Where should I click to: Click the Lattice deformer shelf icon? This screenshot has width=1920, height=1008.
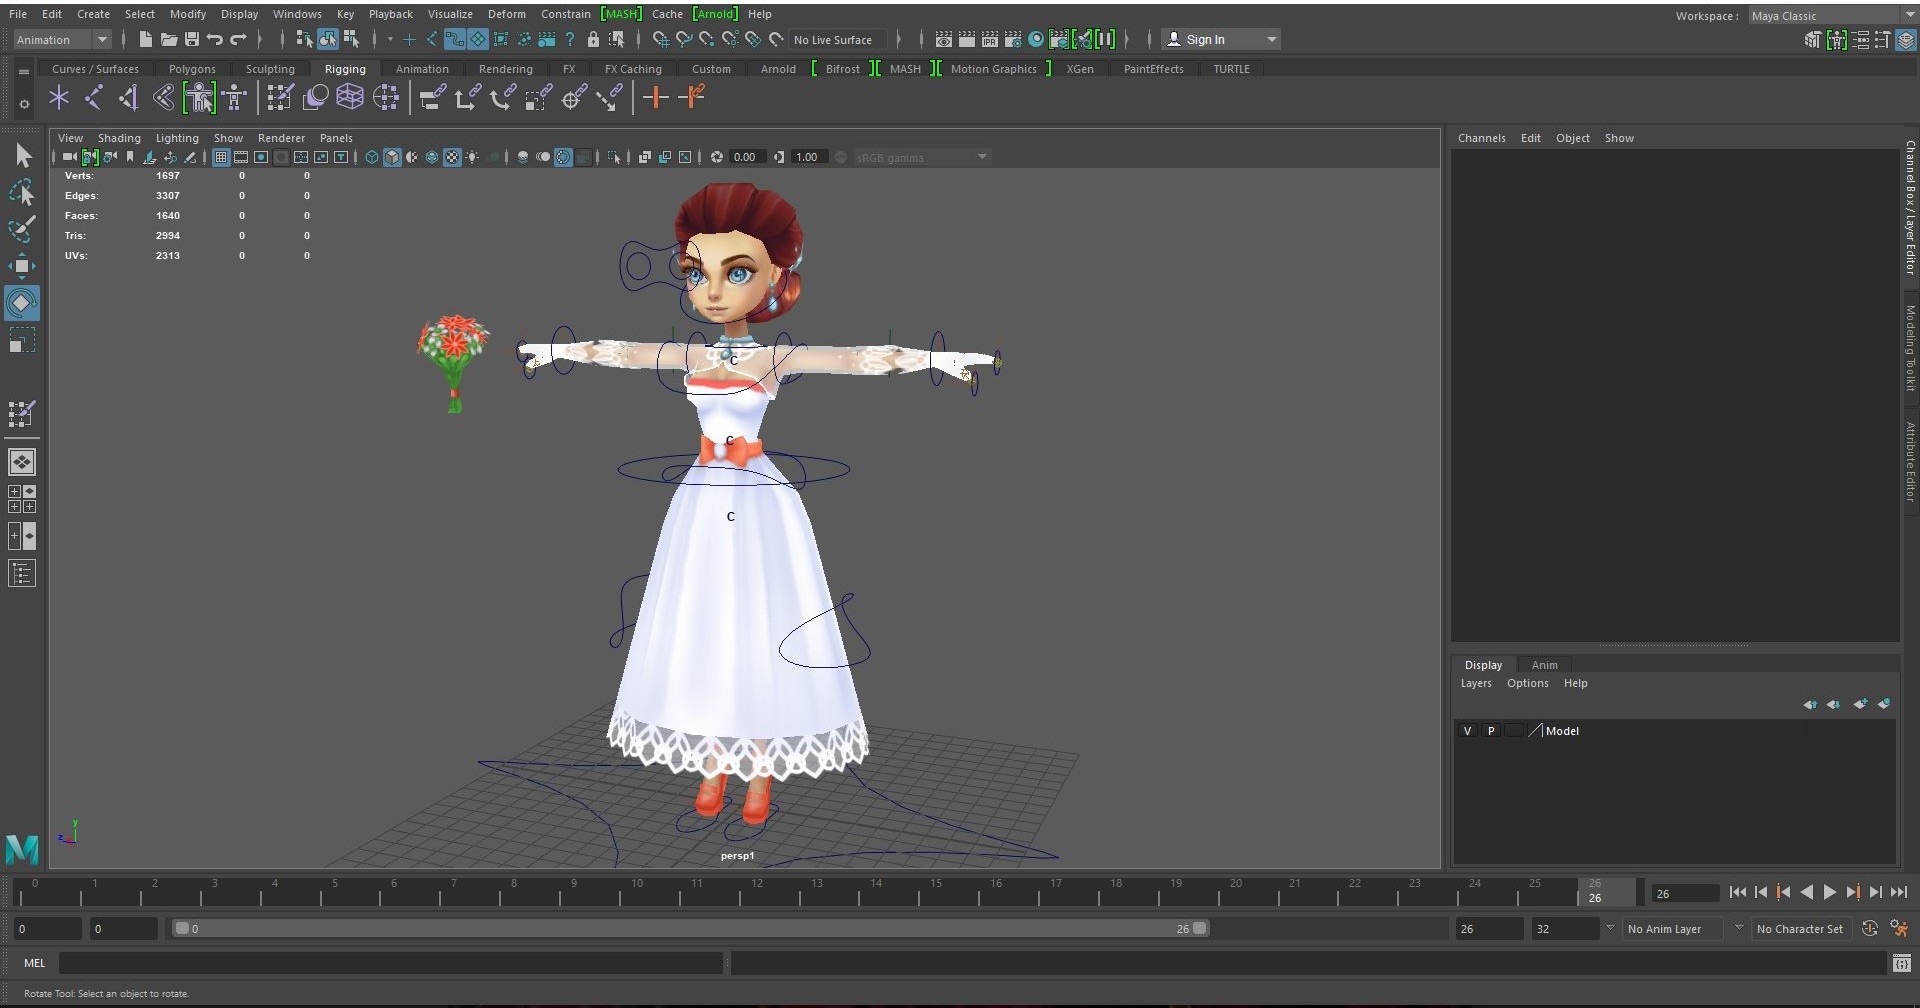point(350,97)
